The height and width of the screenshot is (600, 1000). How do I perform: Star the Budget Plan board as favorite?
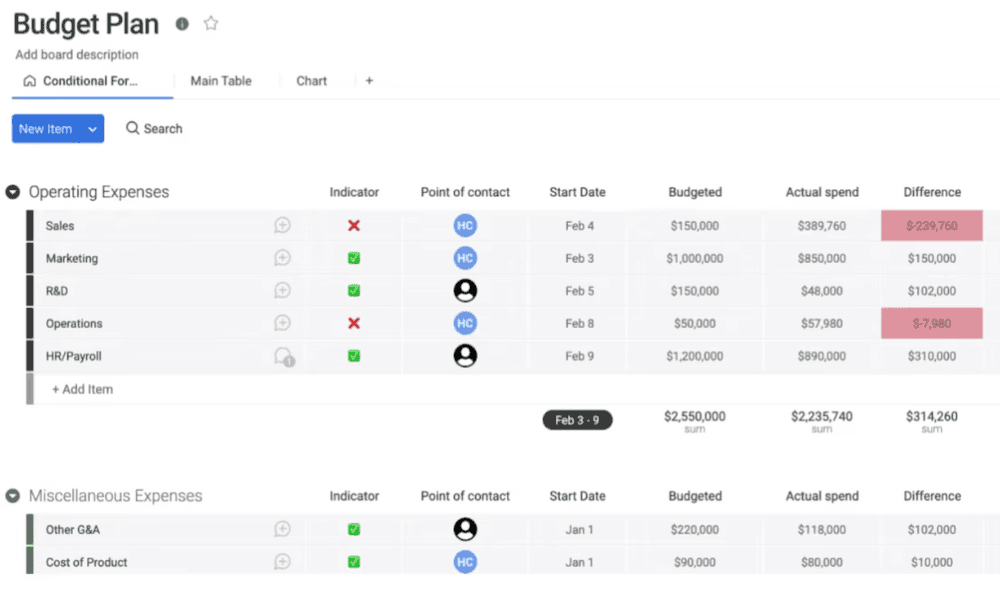211,24
